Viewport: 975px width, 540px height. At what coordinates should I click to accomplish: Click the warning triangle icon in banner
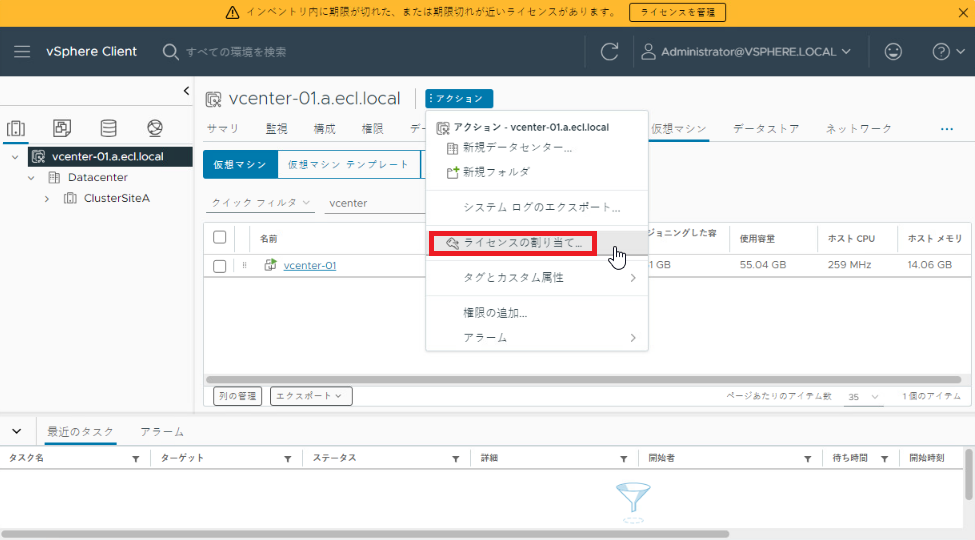pyautogui.click(x=232, y=12)
